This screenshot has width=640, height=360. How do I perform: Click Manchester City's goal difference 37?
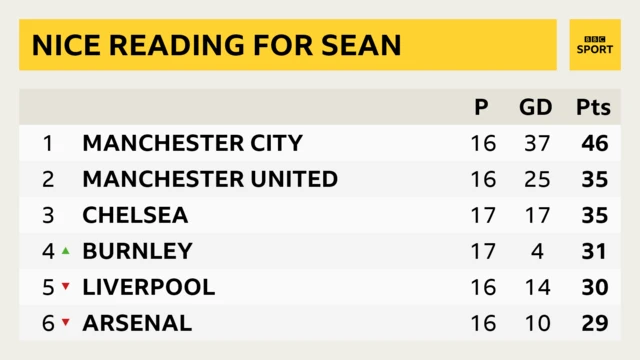click(538, 143)
